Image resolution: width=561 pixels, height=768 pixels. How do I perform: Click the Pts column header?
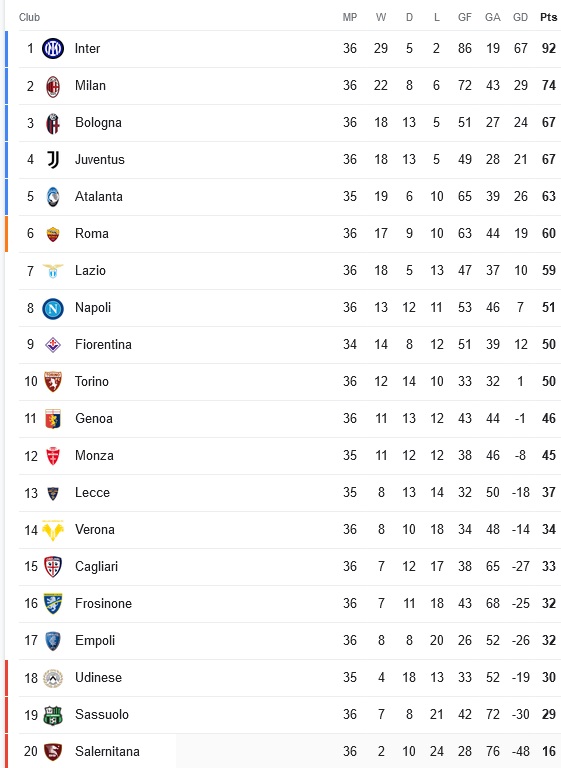548,17
